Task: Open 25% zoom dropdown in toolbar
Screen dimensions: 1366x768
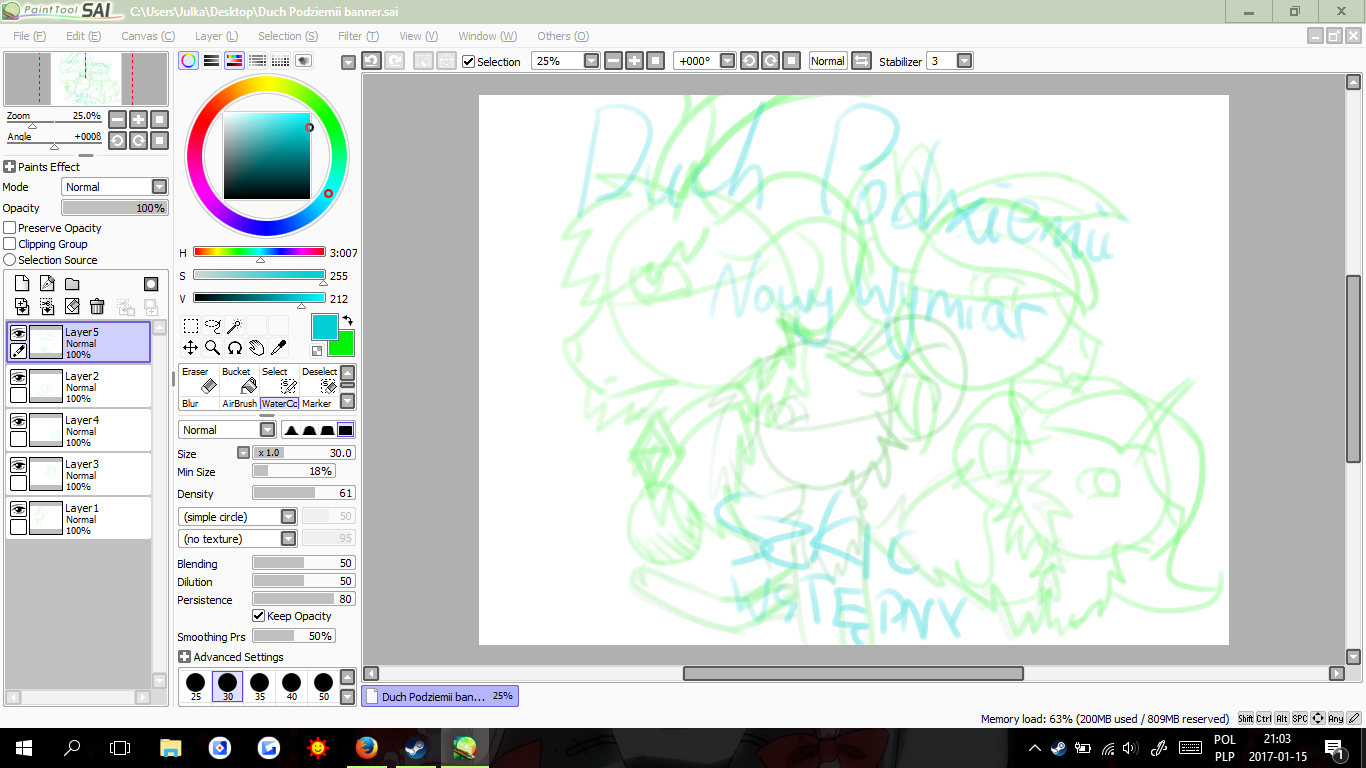Action: [x=591, y=61]
